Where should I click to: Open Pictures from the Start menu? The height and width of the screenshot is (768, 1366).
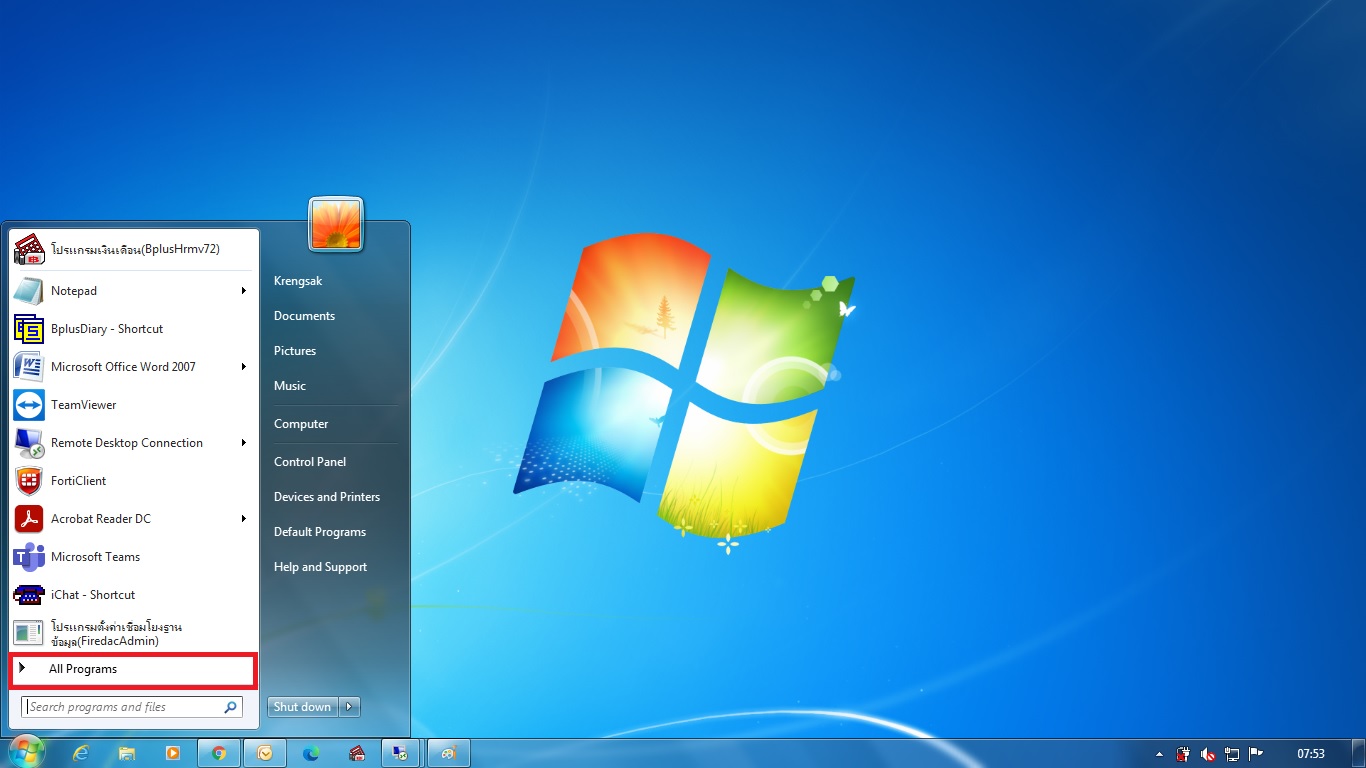295,351
